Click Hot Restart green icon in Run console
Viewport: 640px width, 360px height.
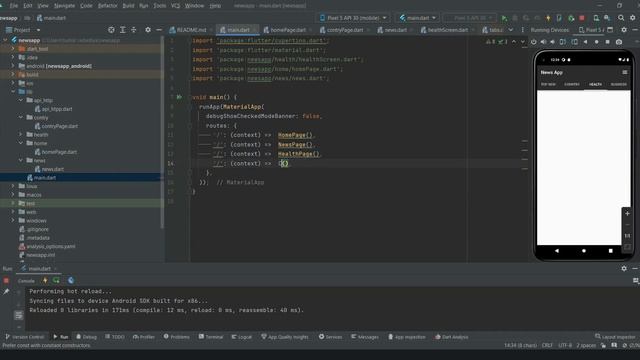(x=56, y=280)
